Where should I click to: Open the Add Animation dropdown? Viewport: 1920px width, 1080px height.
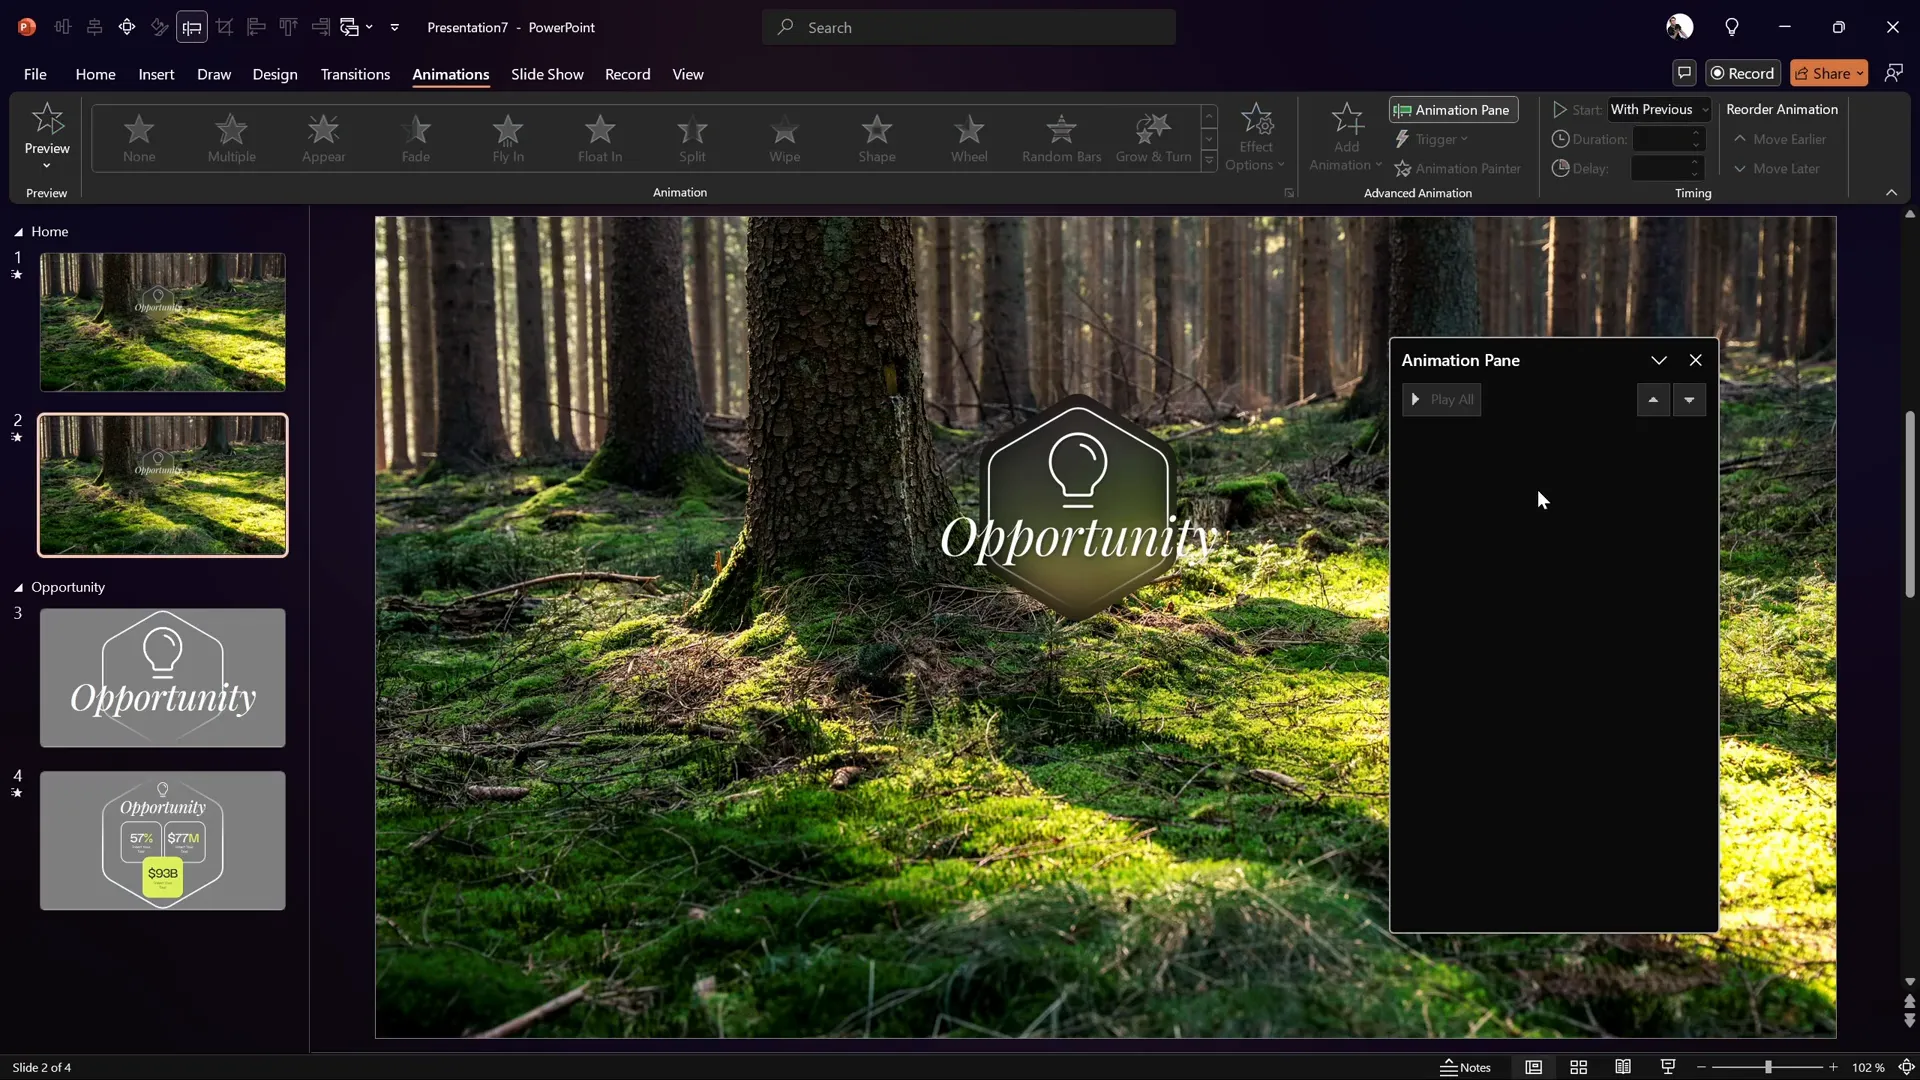pos(1346,138)
